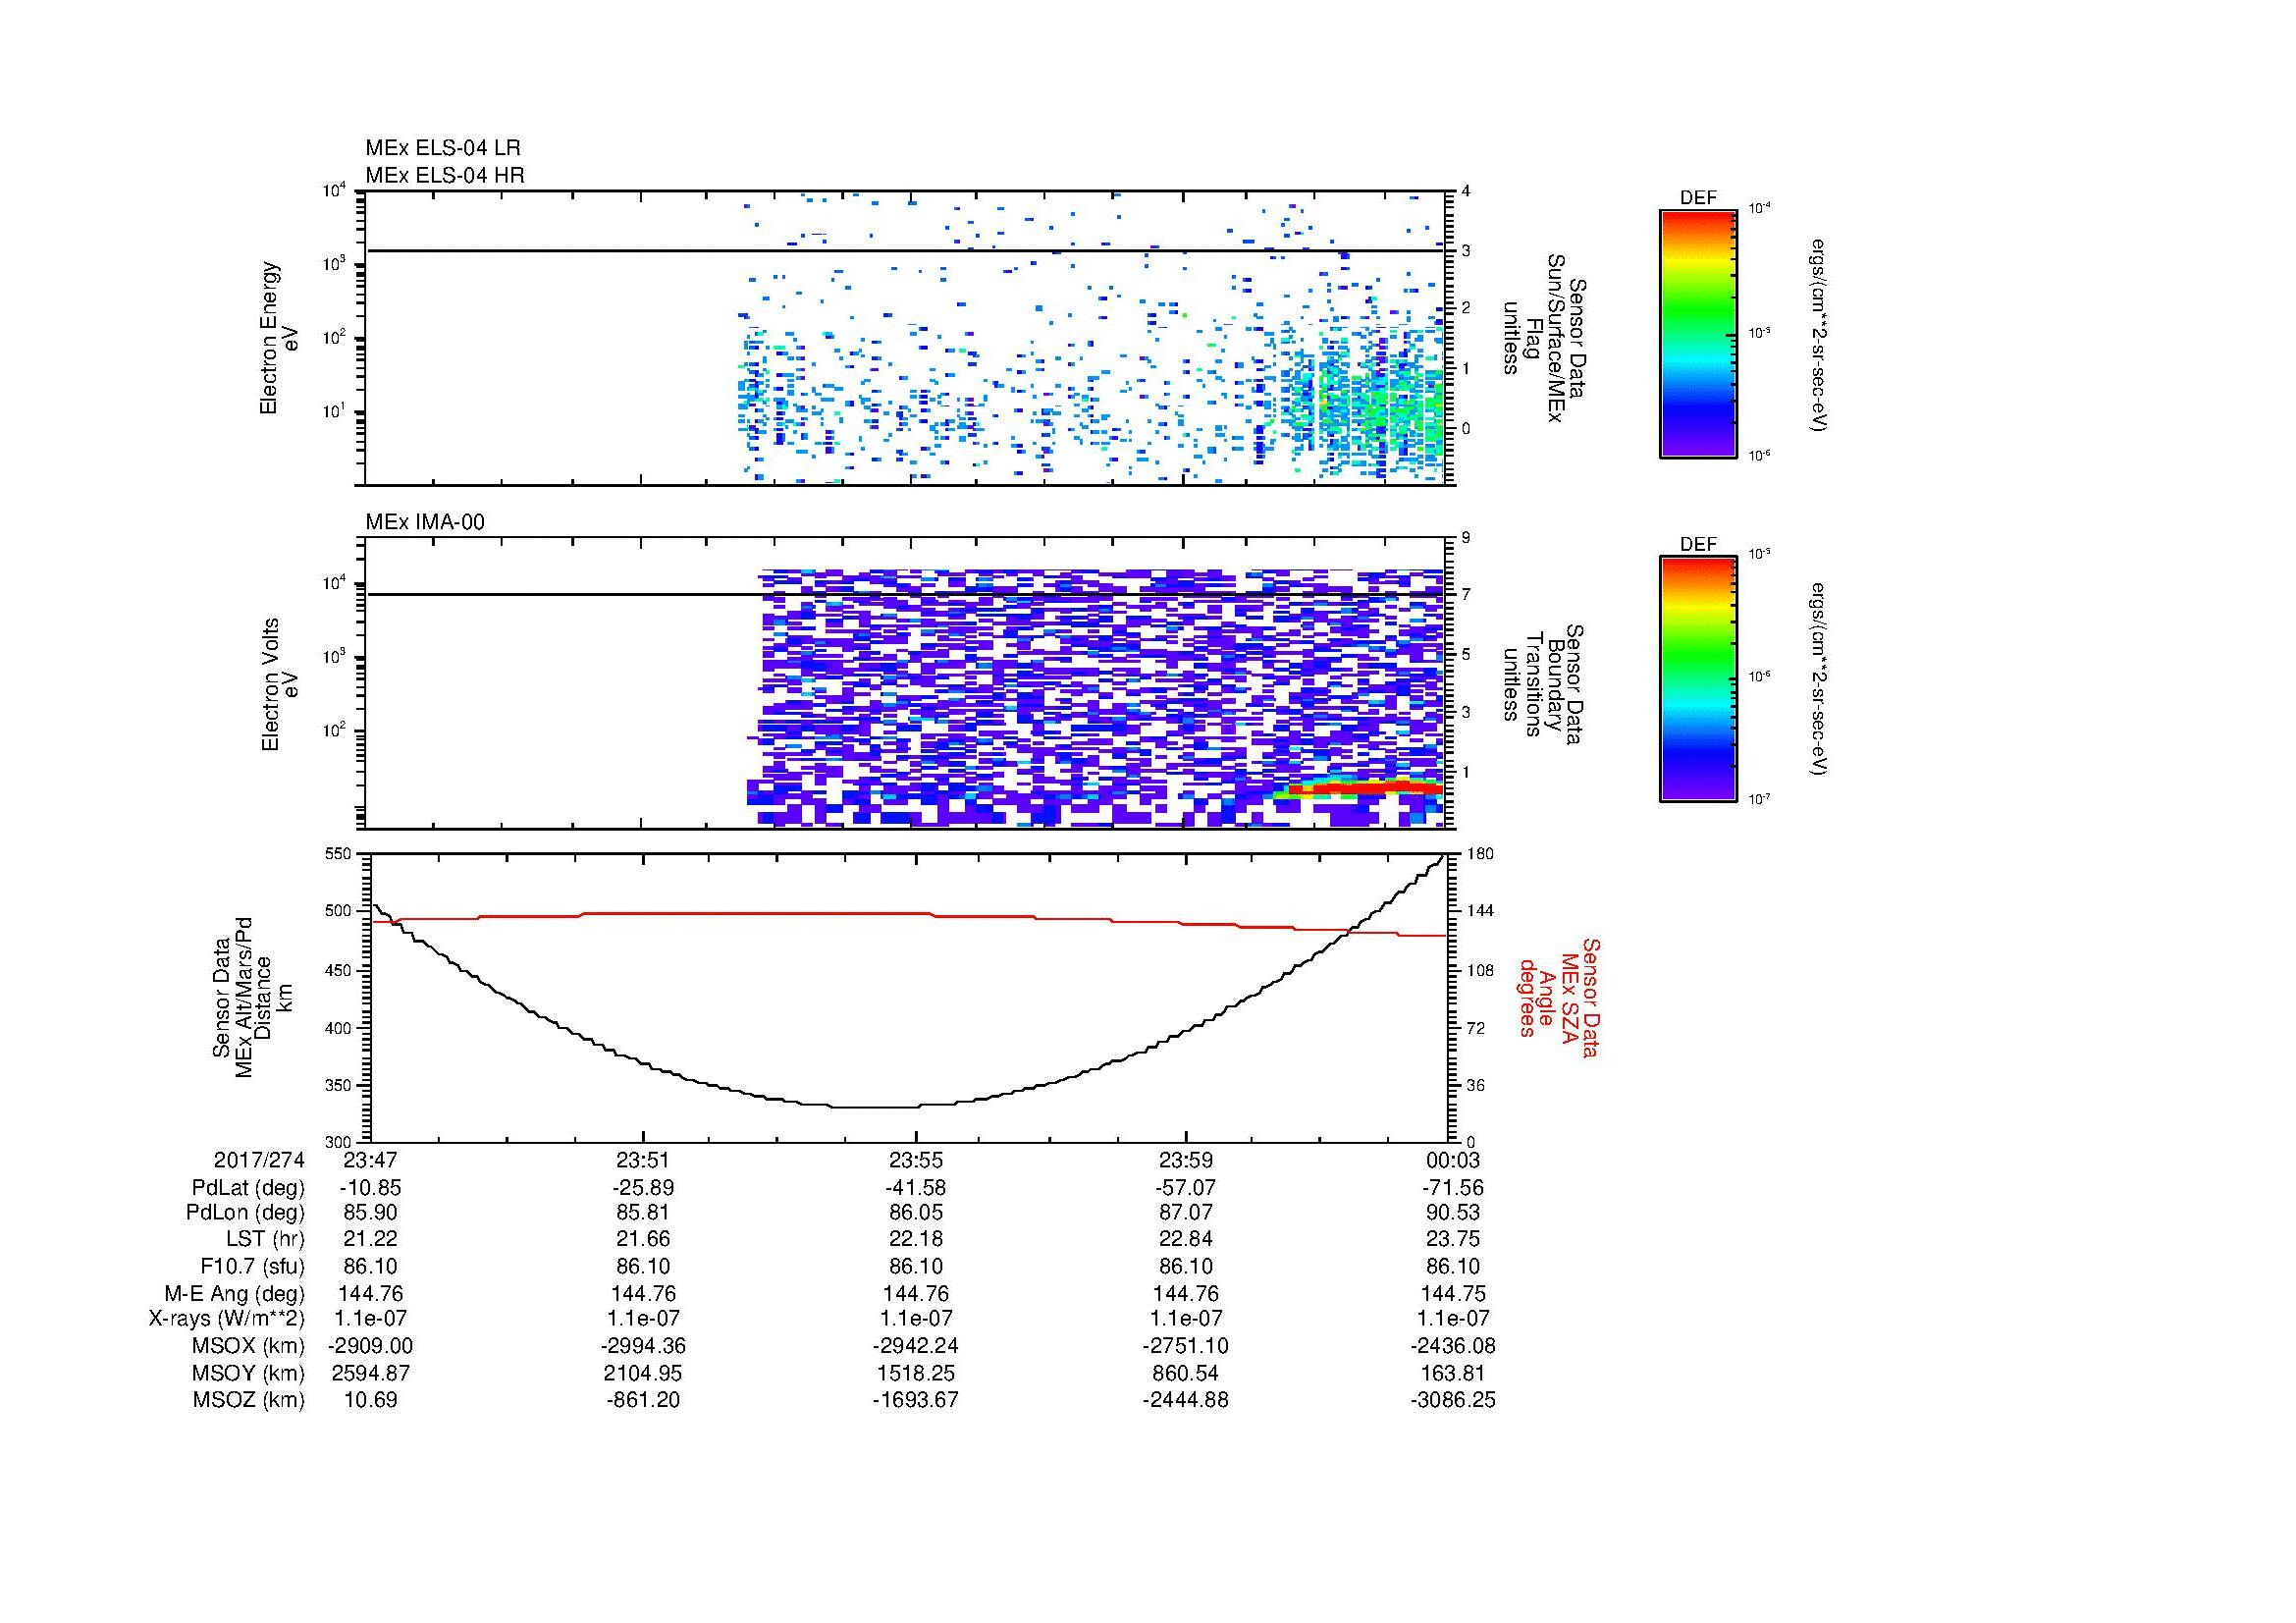Click the horizontal black line in the IMA panel
This screenshot has height=1623, width=2296.
pyautogui.click(x=906, y=595)
